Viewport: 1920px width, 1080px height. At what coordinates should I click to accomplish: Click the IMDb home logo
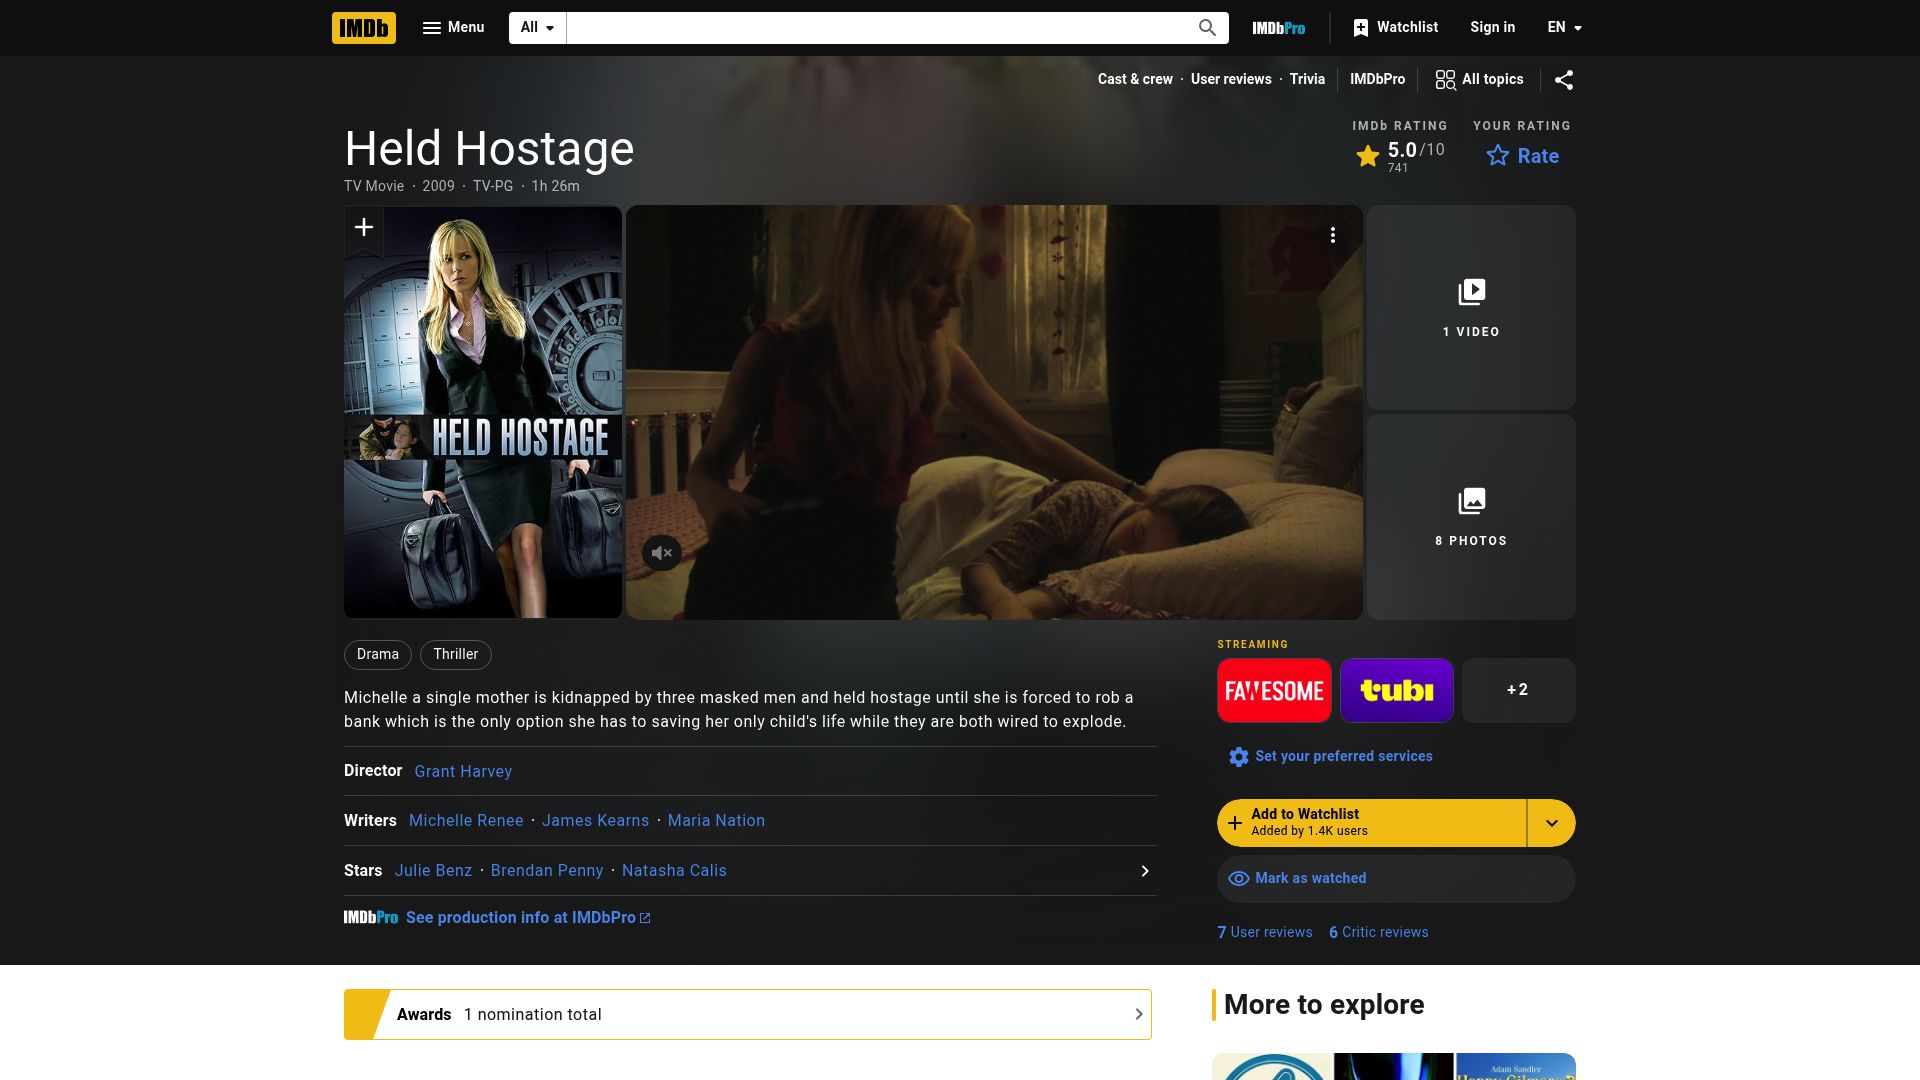[x=363, y=28]
